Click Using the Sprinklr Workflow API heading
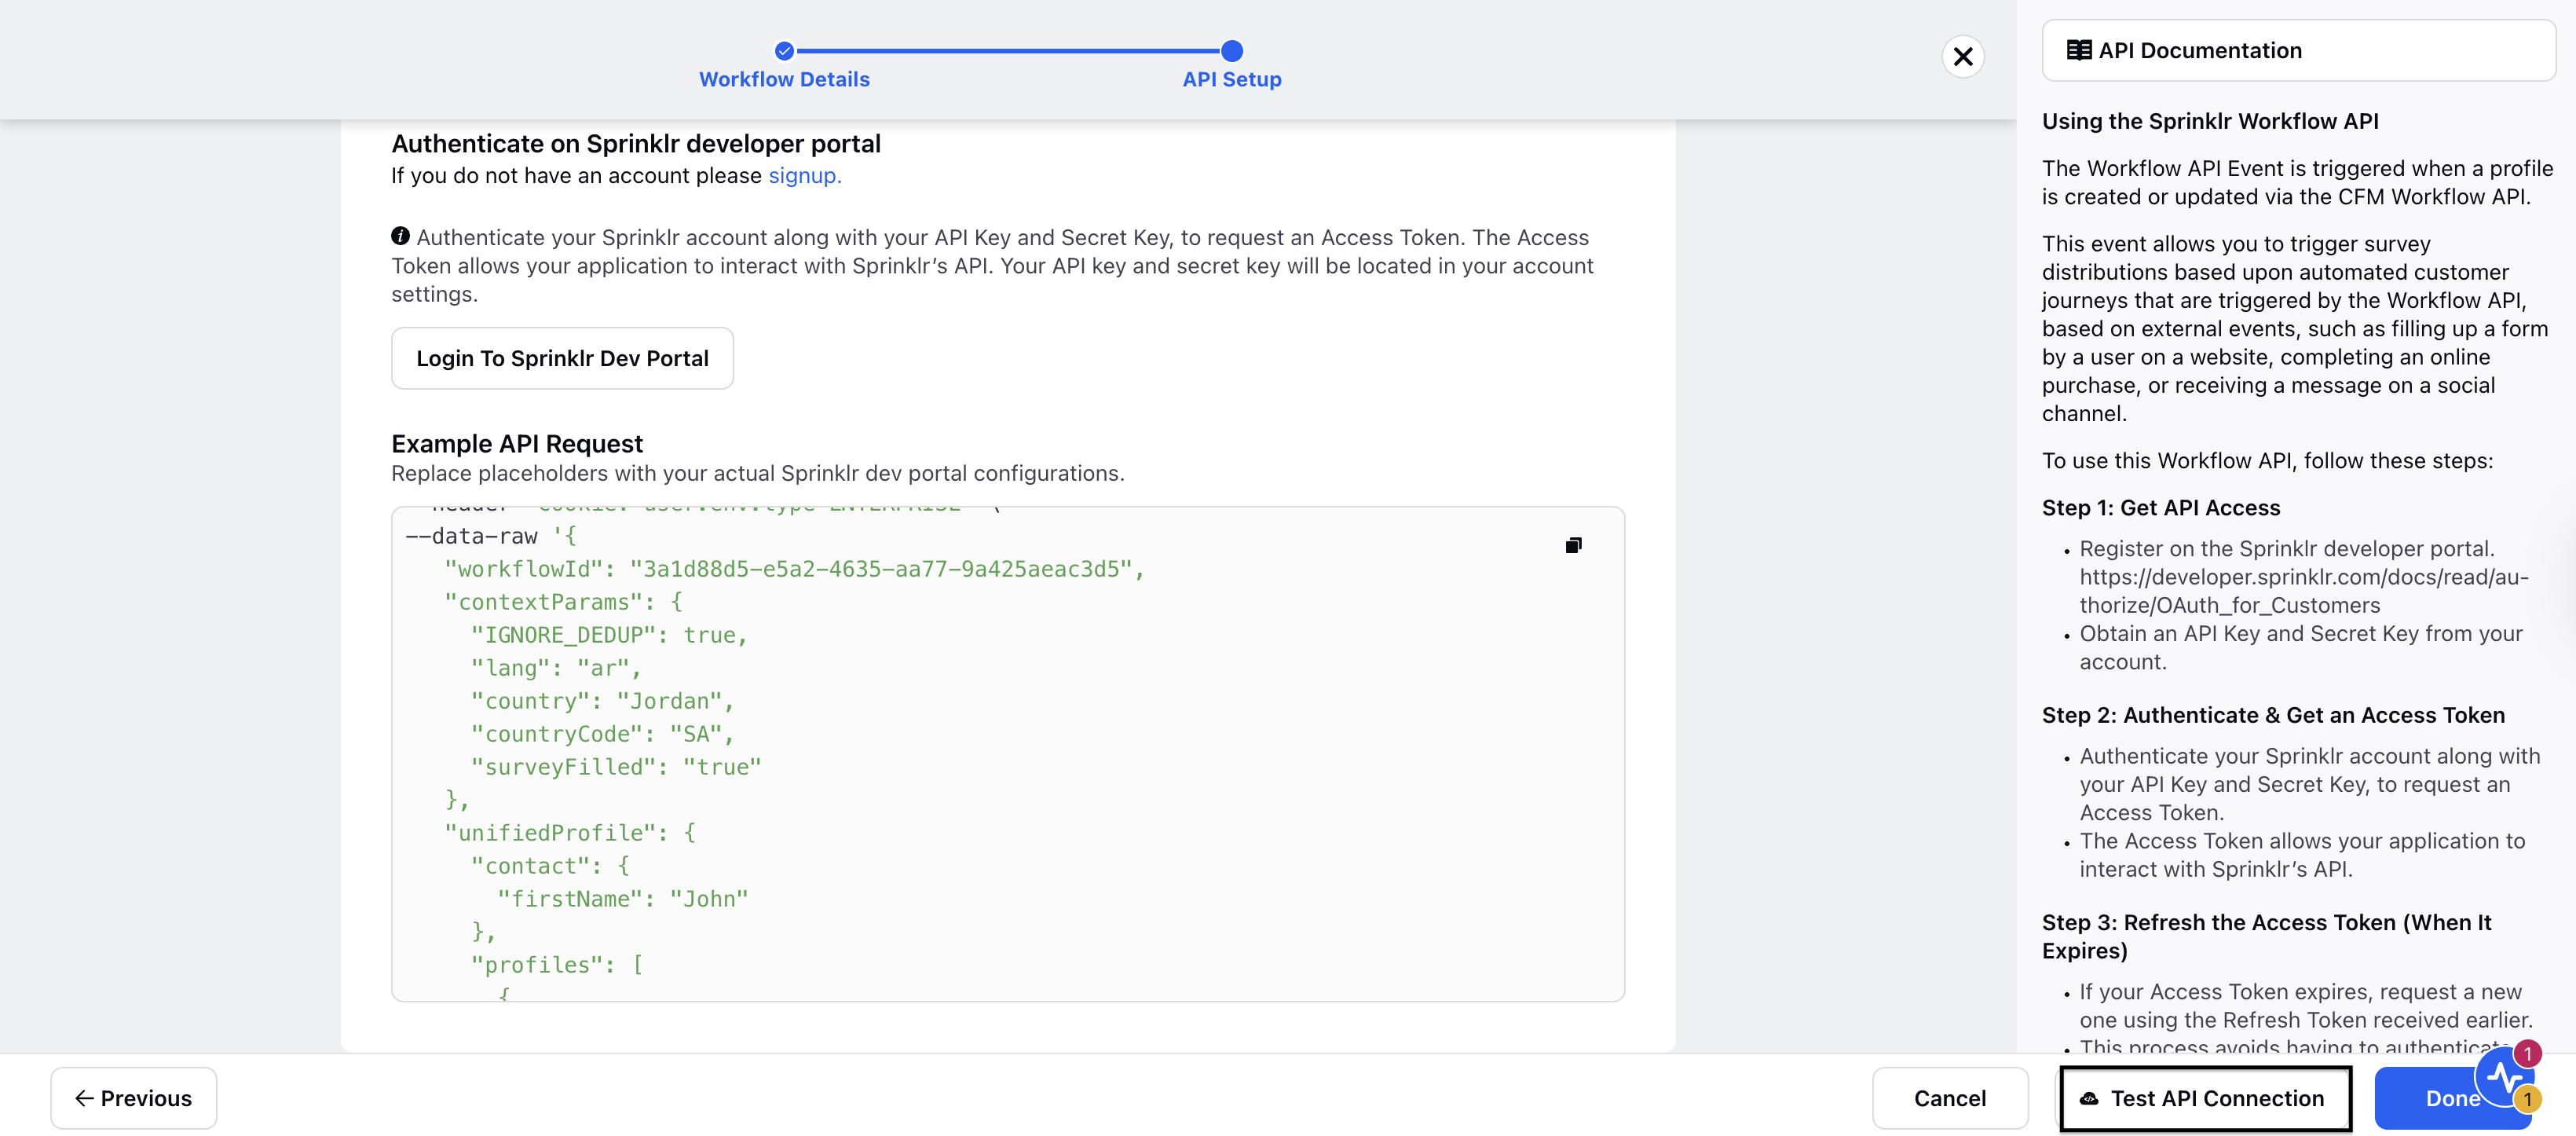Viewport: 2576px width, 1136px height. [x=2210, y=121]
